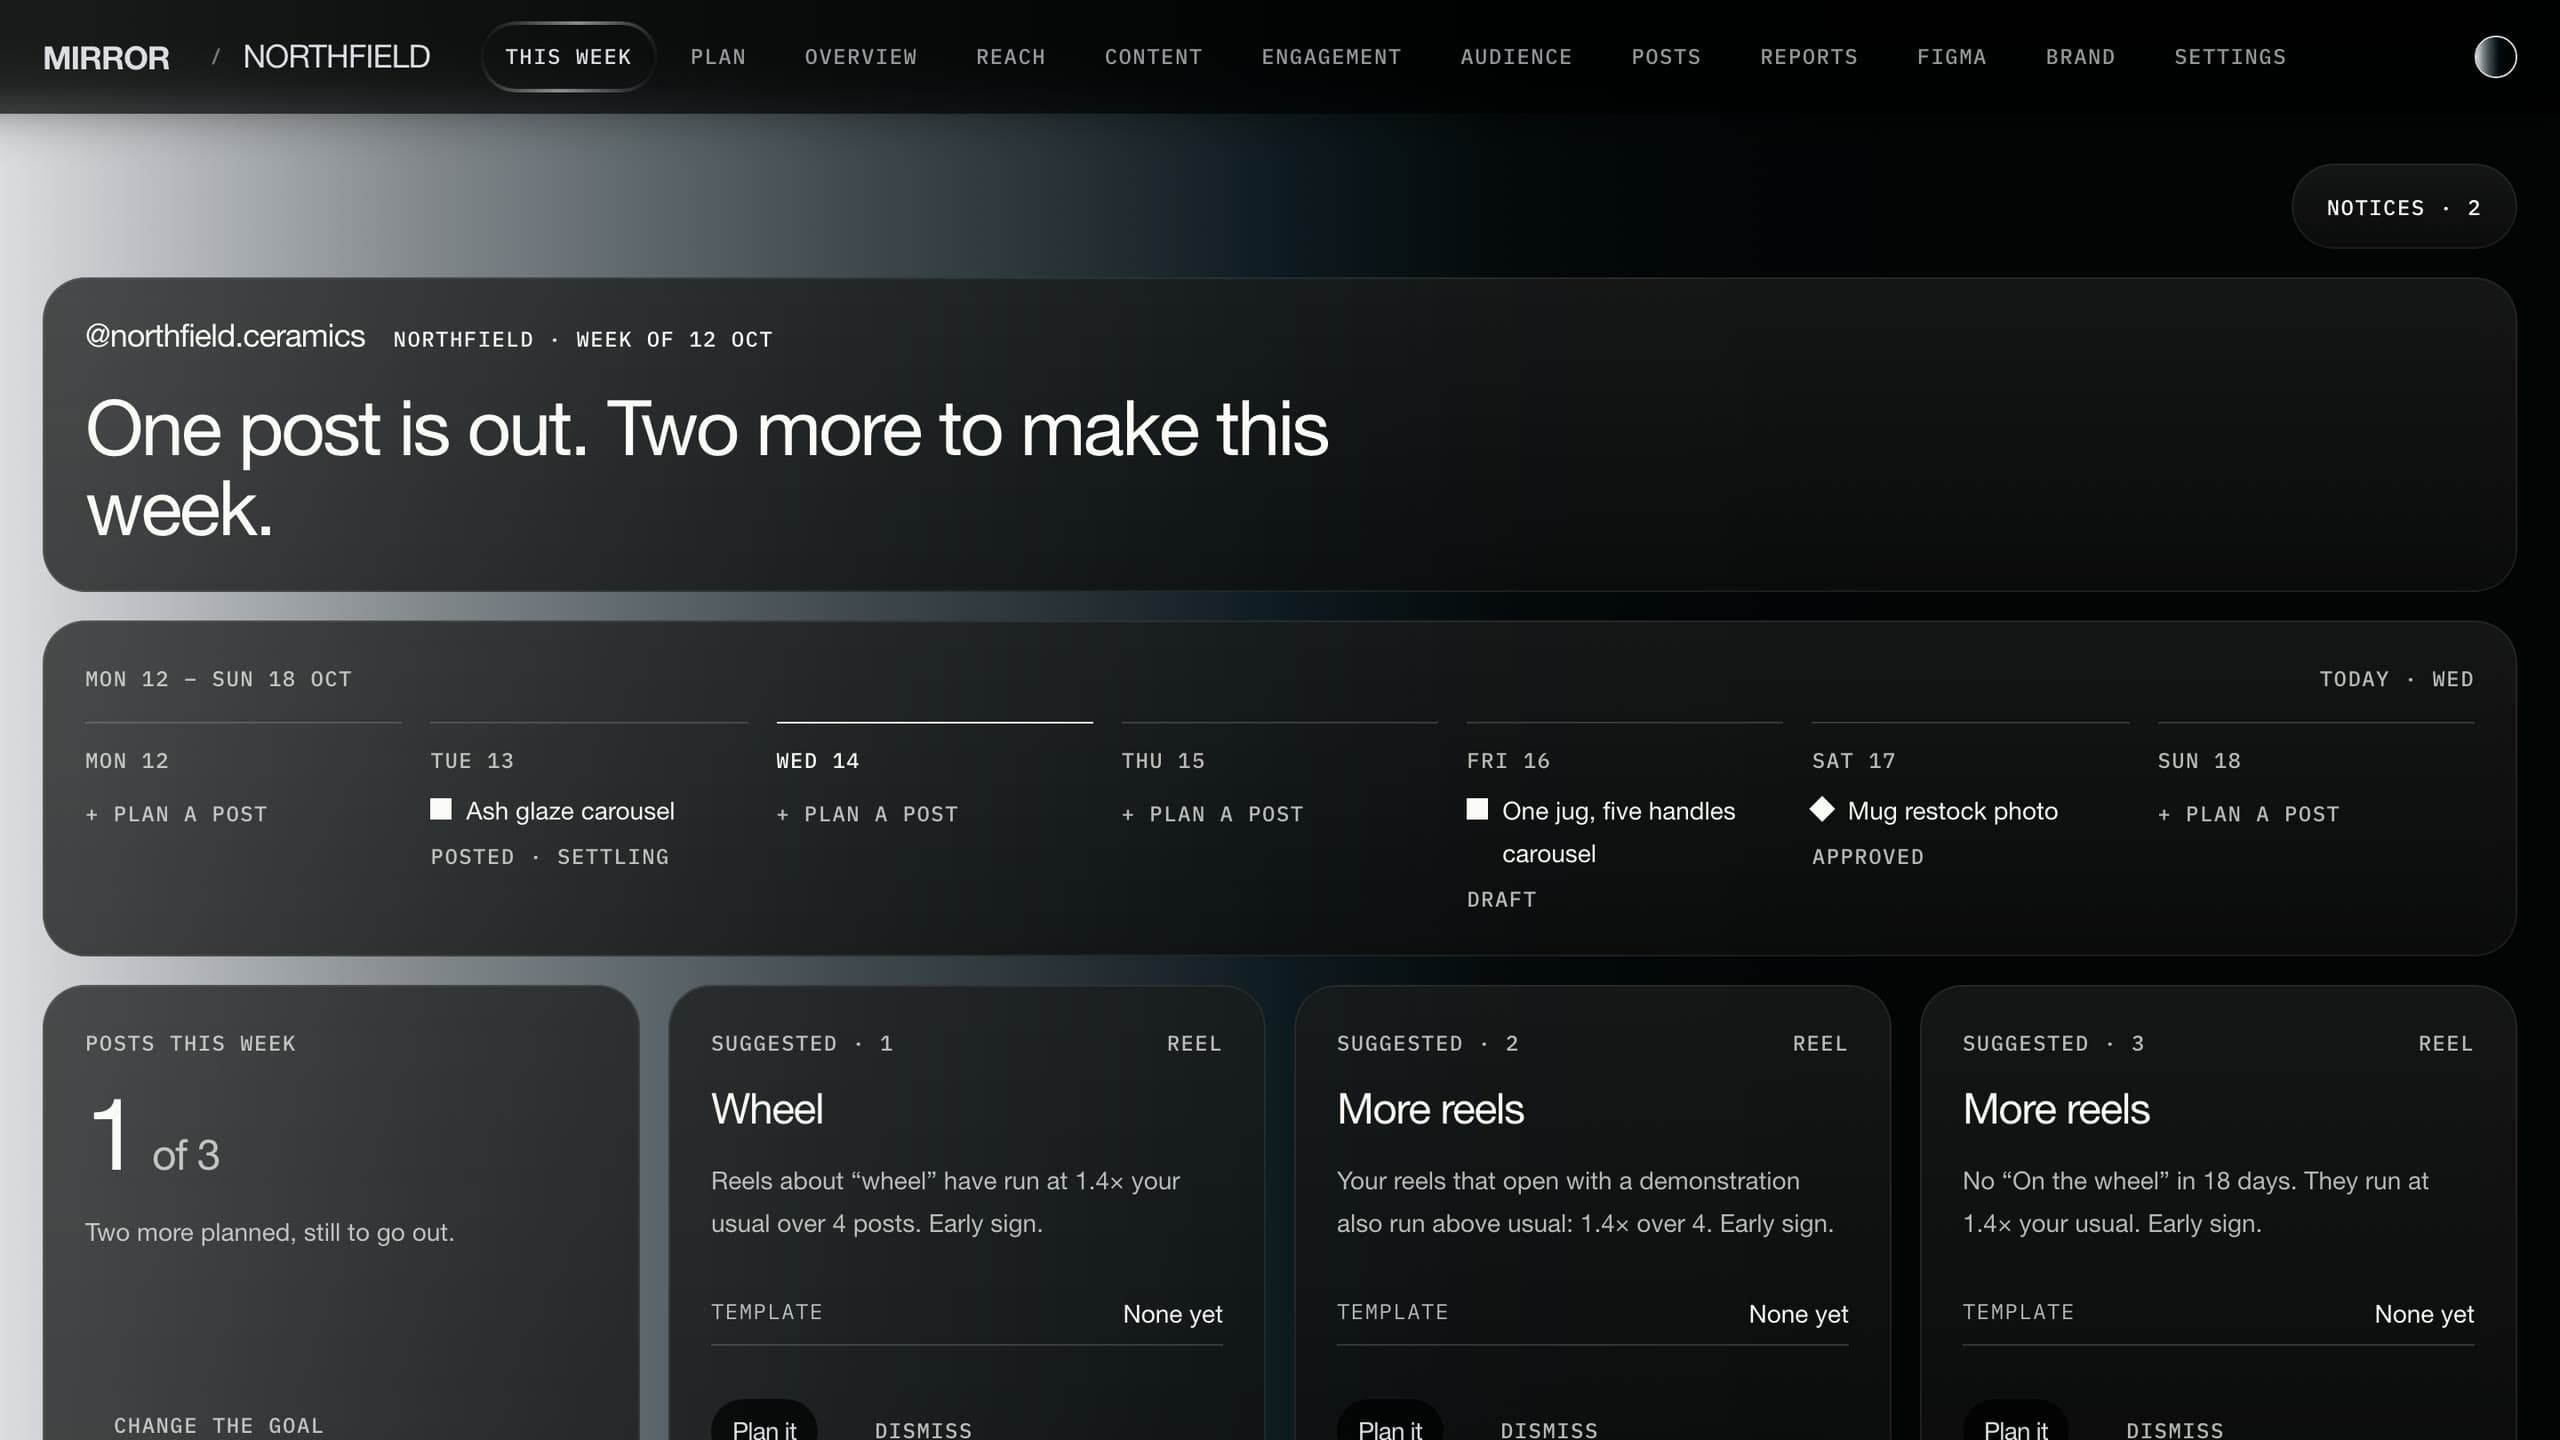
Task: Click the diamond icon beside Mug restock photo
Action: coord(1822,809)
